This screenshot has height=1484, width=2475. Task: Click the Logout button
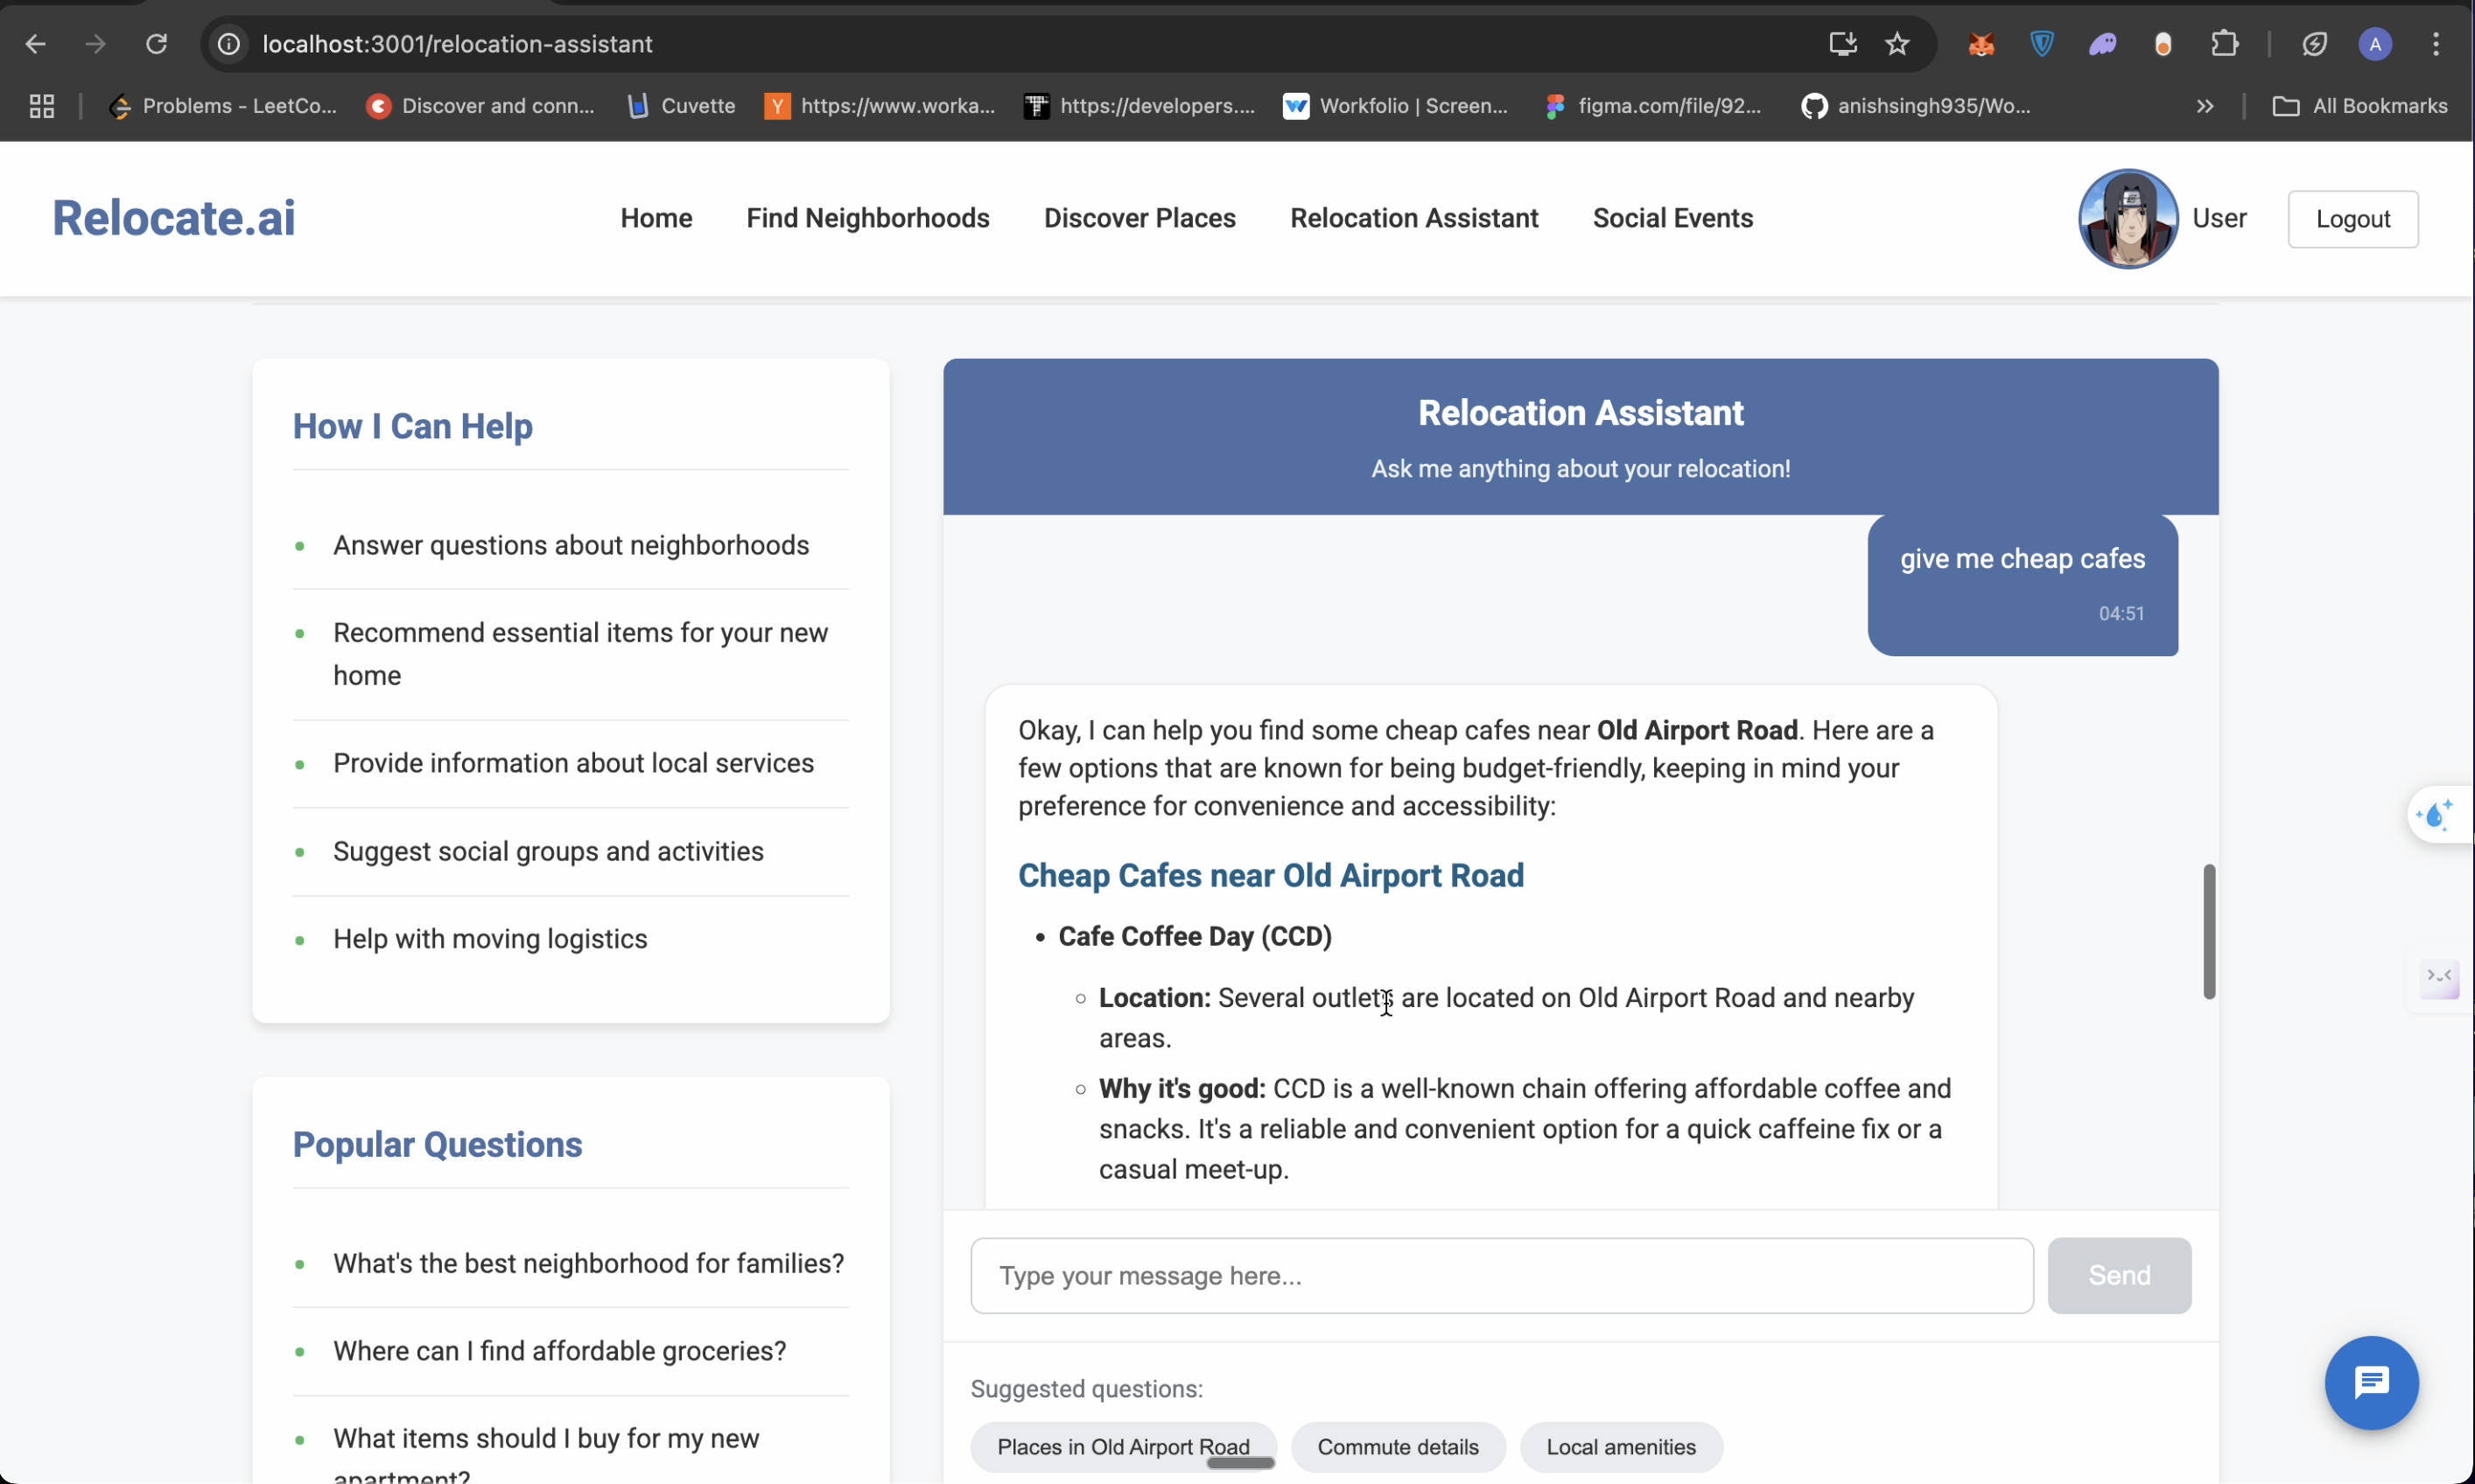(x=2353, y=219)
